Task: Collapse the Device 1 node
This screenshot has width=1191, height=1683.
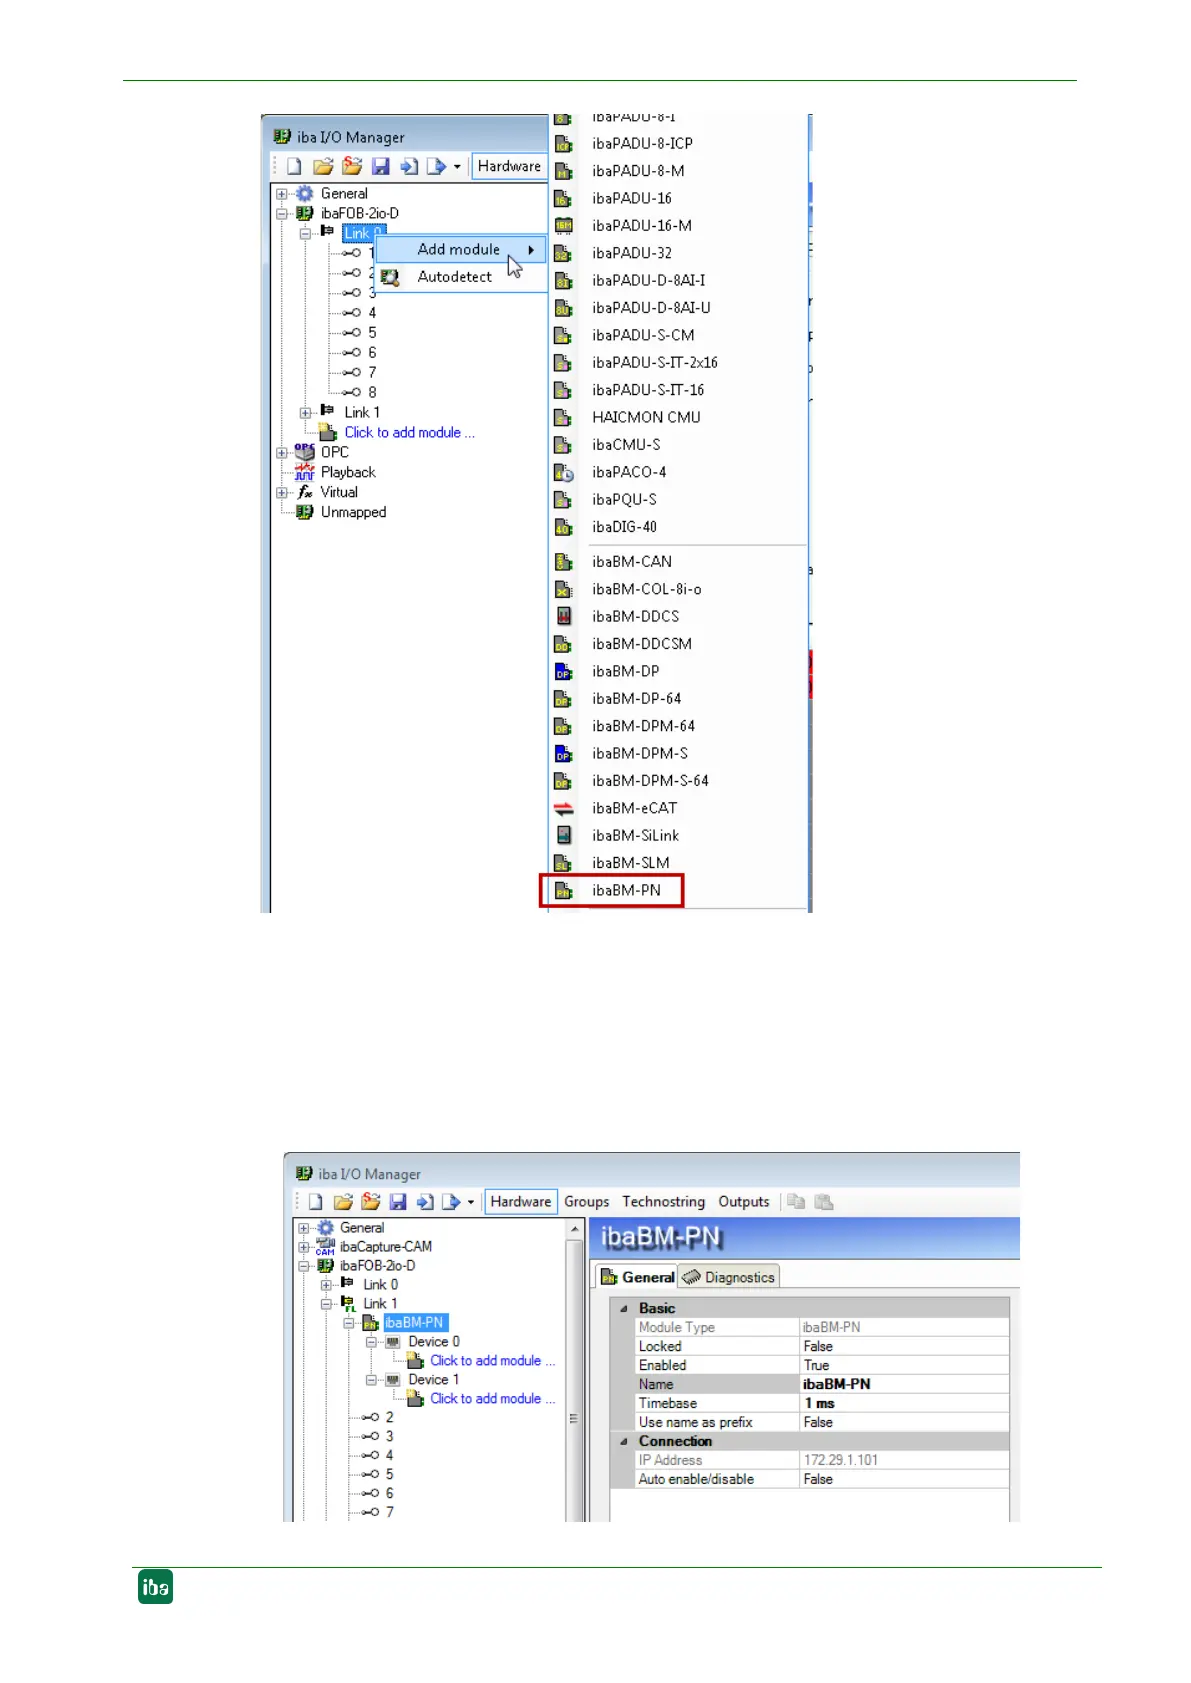Action: click(371, 1380)
